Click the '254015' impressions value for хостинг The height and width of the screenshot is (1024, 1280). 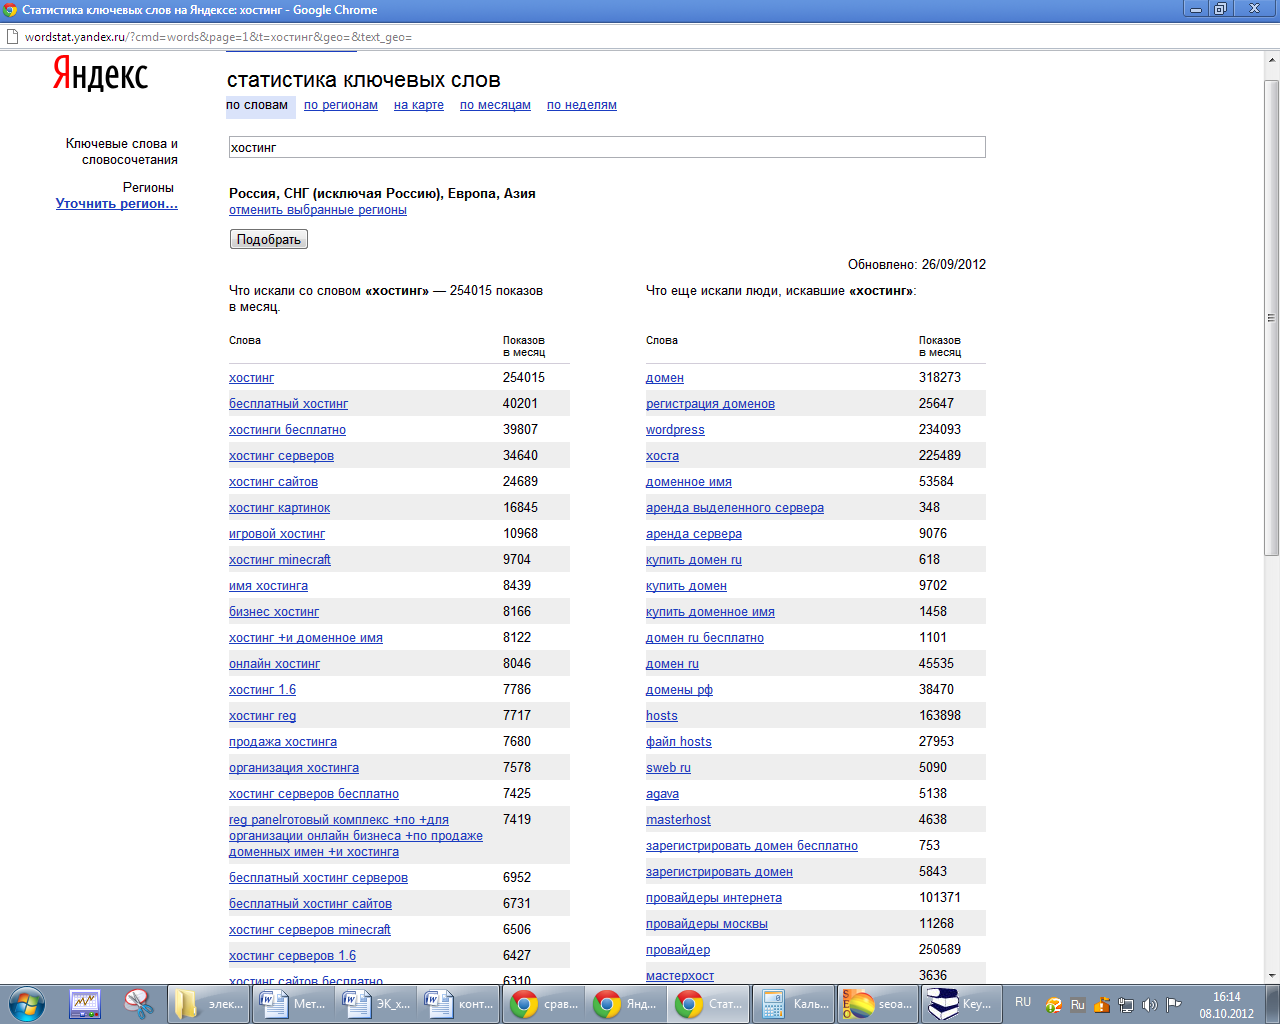click(524, 378)
